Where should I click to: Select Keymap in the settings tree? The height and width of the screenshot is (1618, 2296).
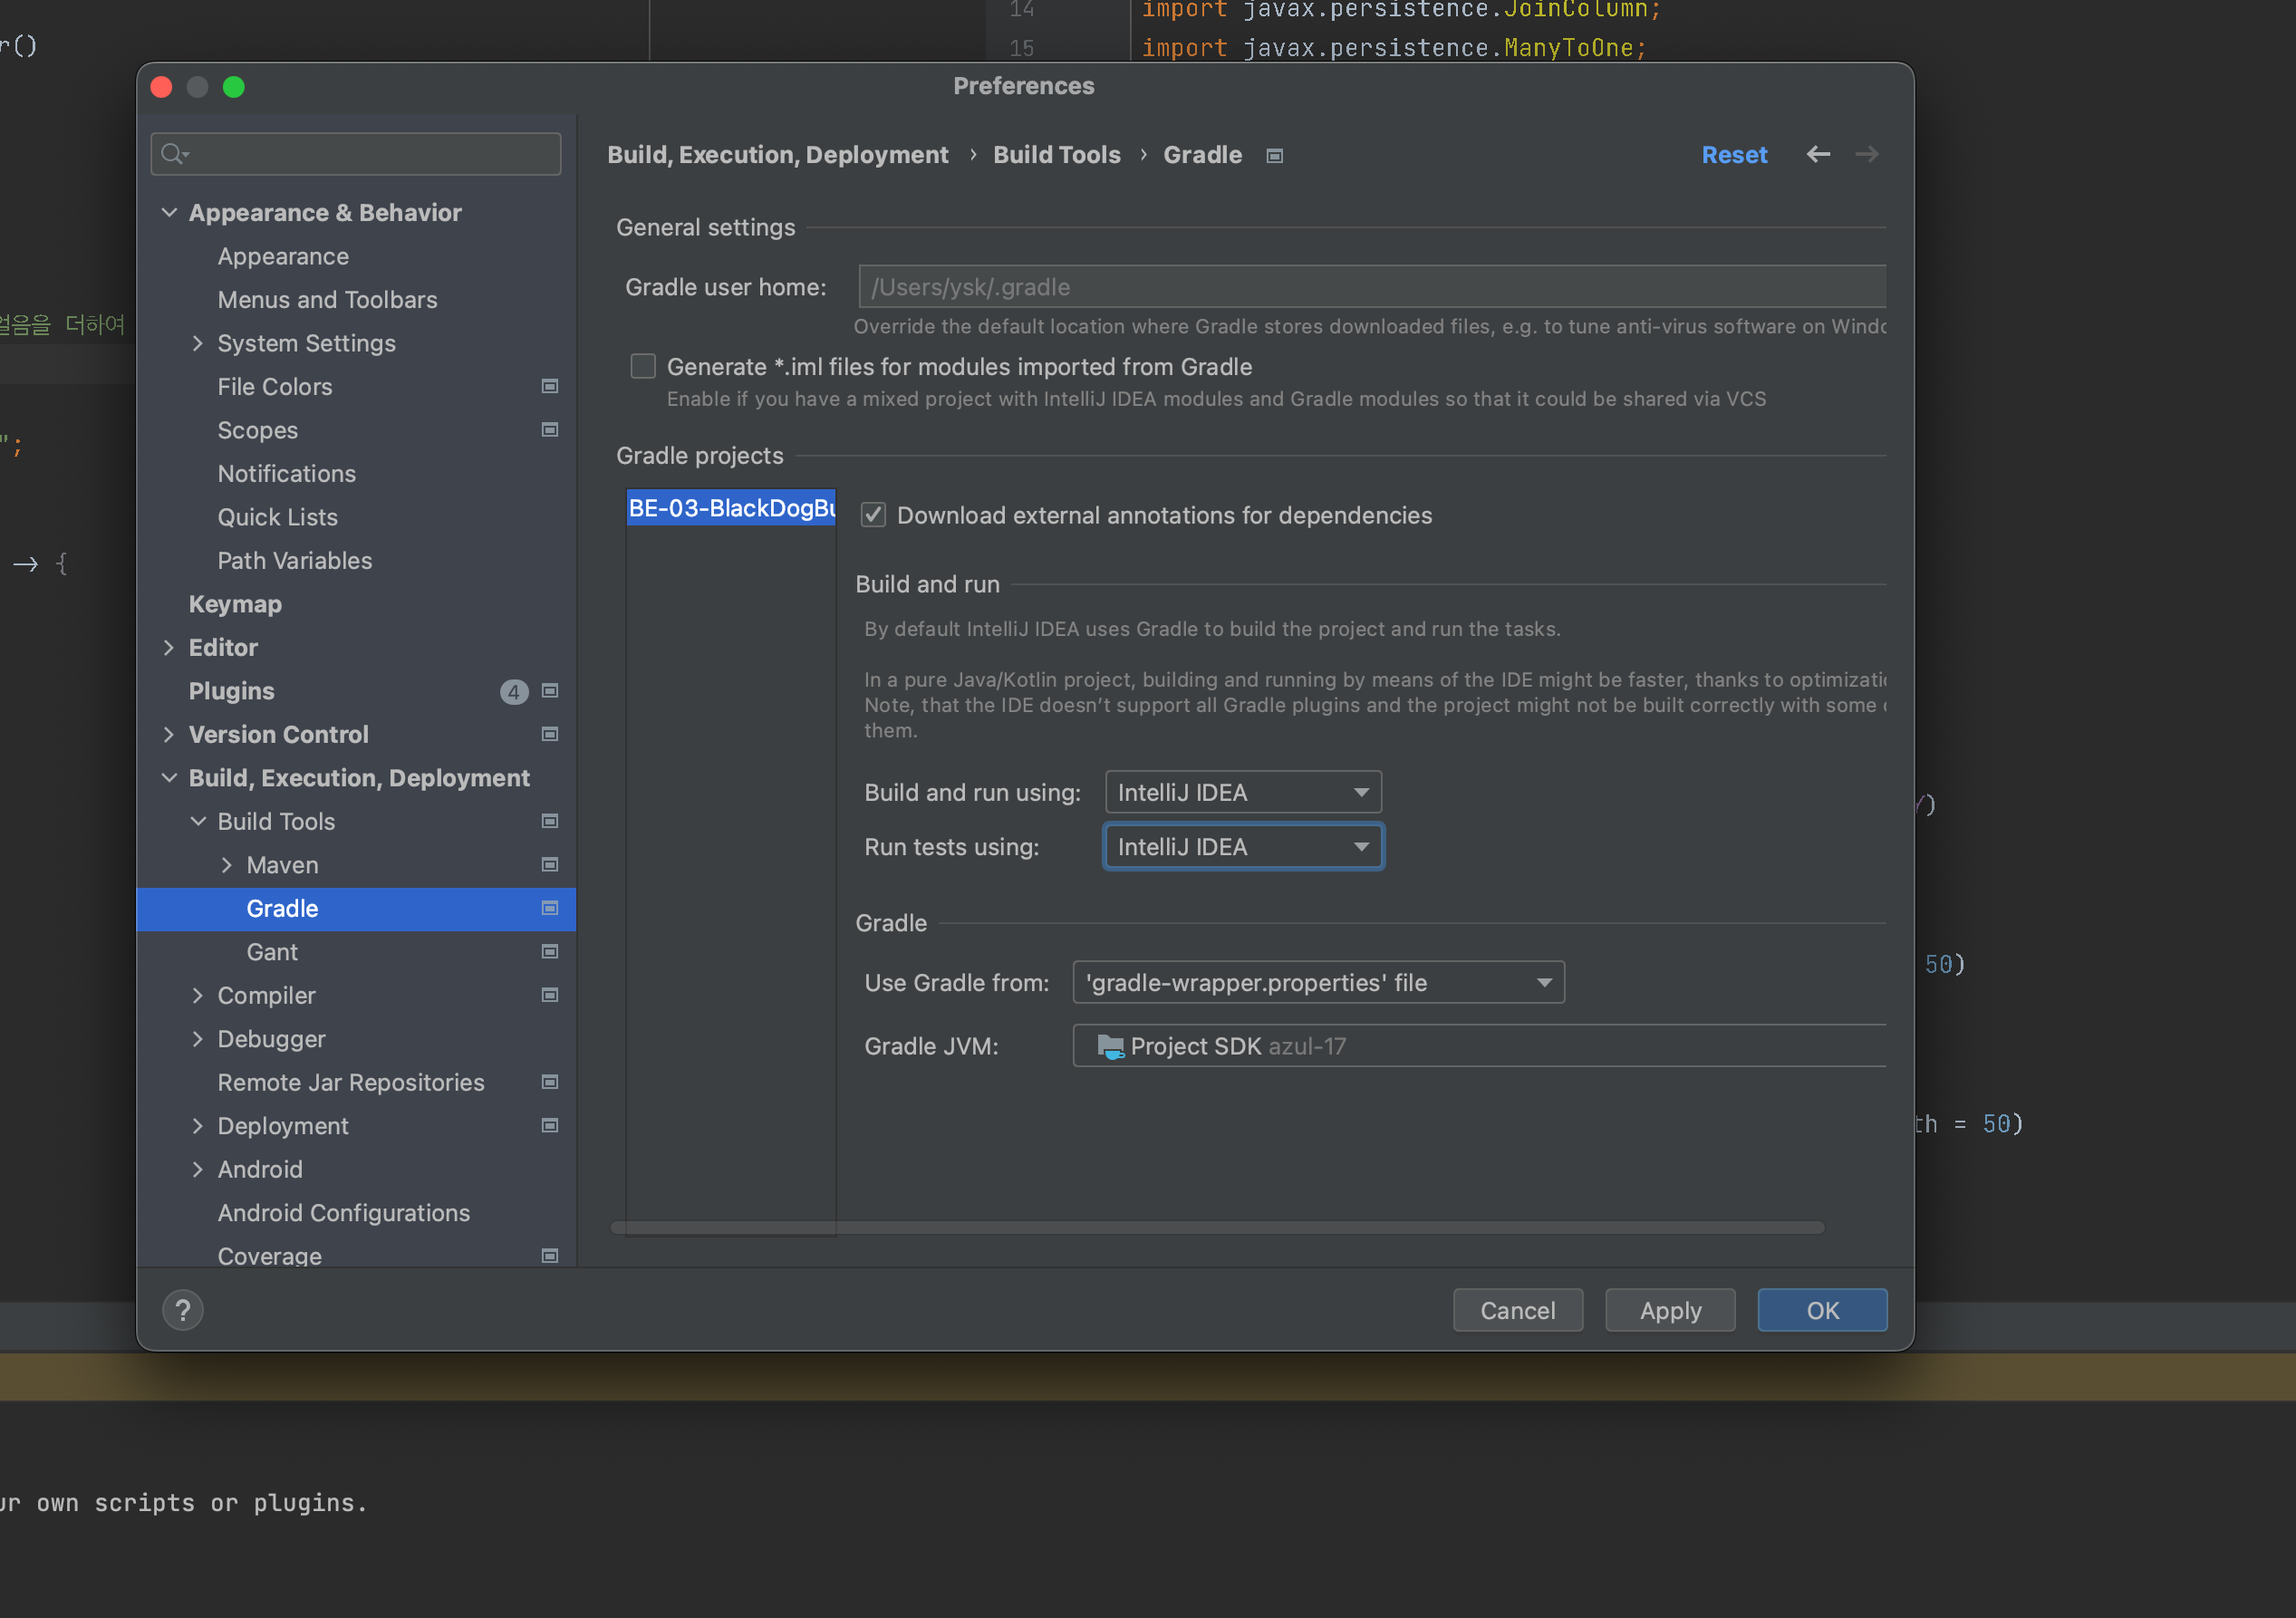click(x=235, y=604)
